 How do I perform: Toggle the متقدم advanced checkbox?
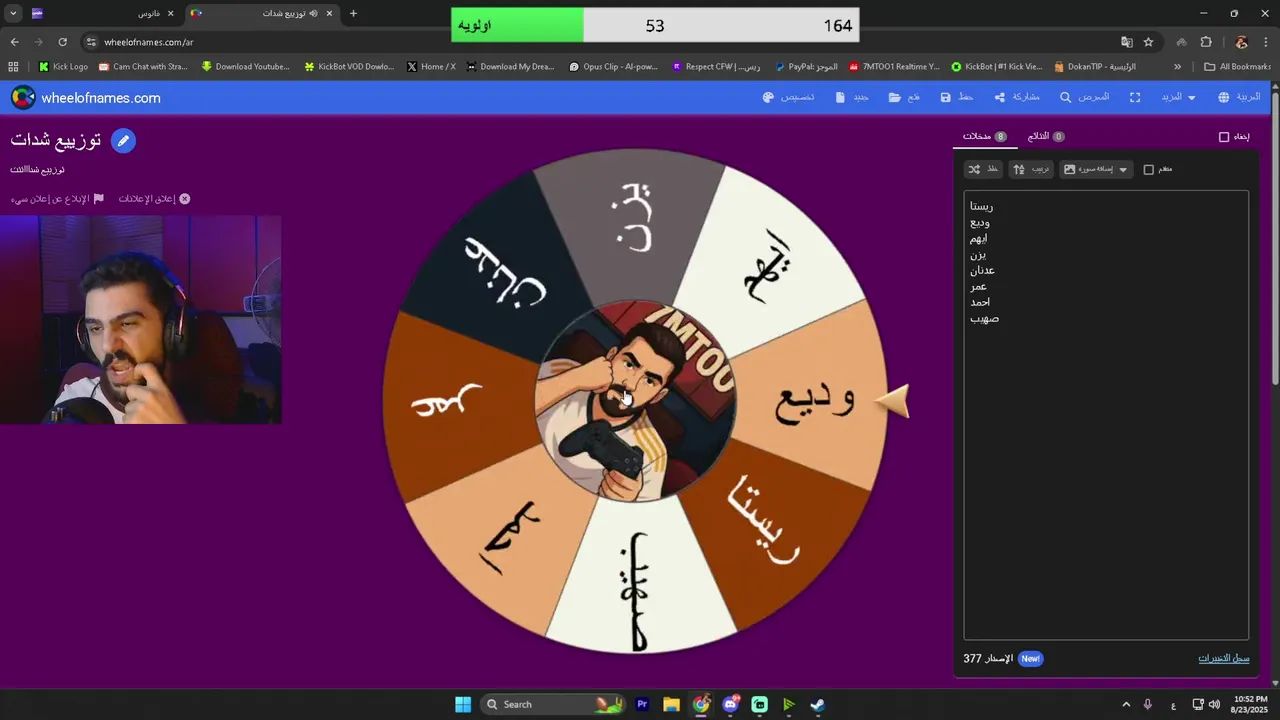(x=1148, y=169)
